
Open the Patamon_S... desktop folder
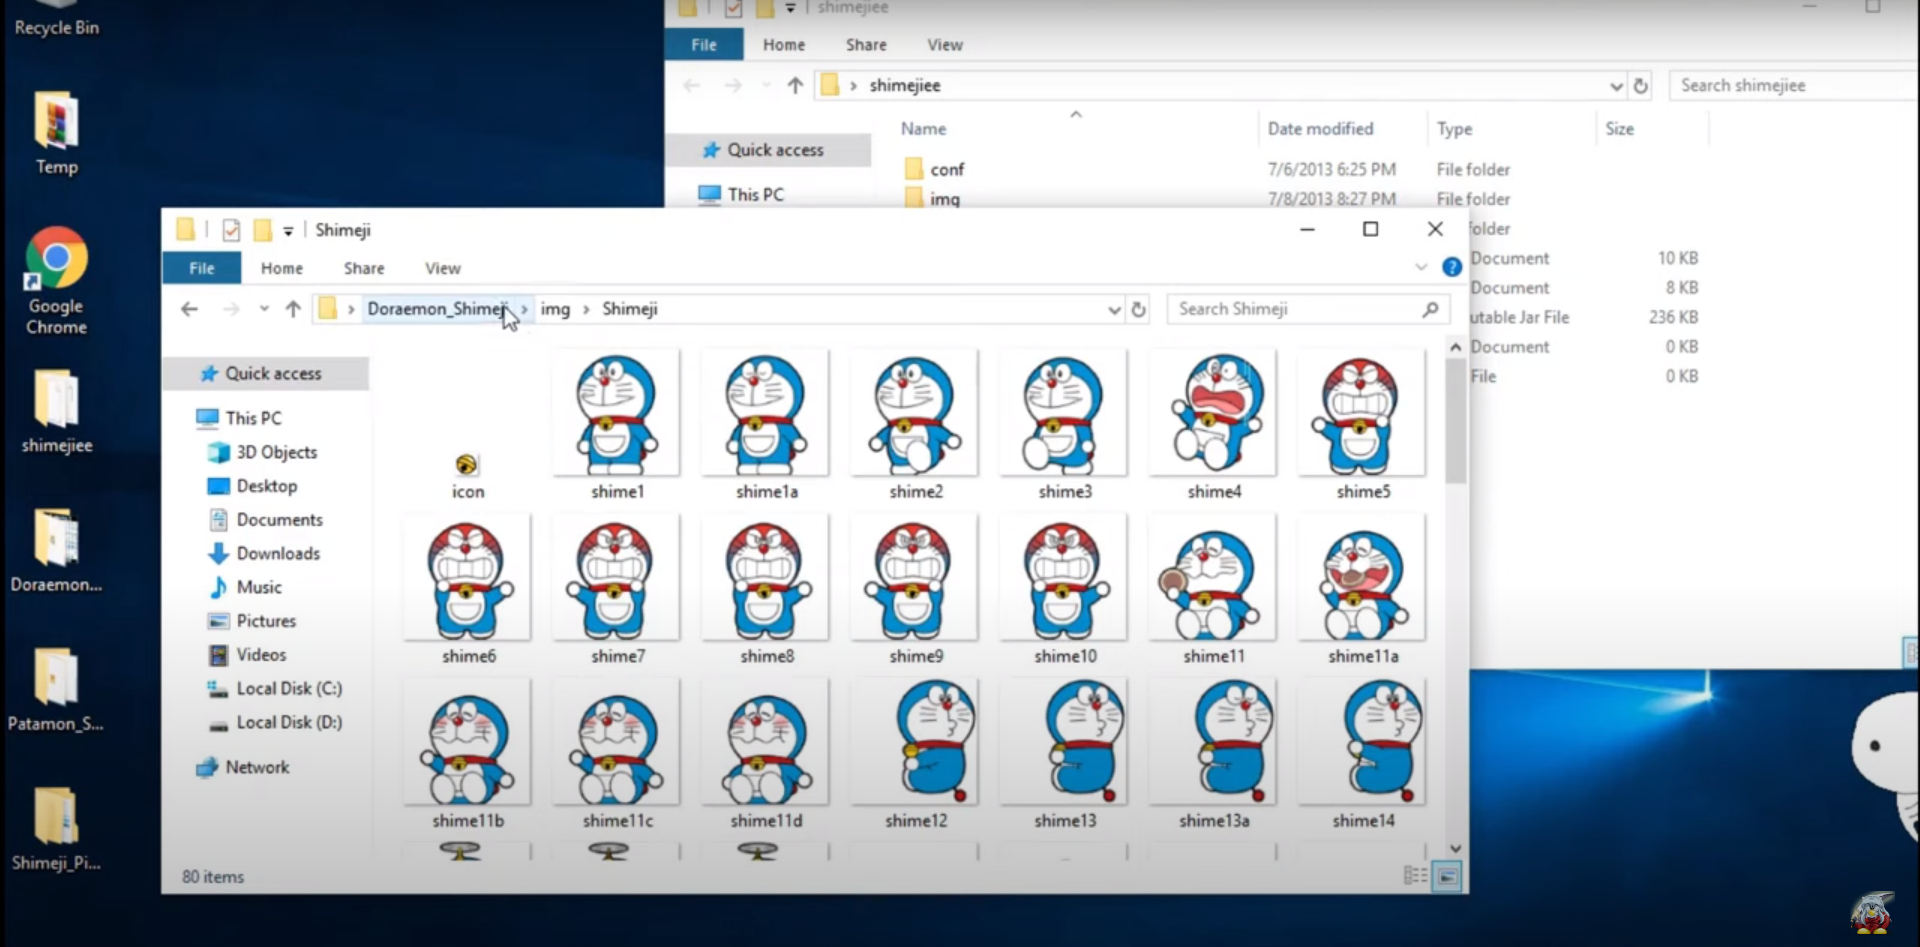point(56,689)
